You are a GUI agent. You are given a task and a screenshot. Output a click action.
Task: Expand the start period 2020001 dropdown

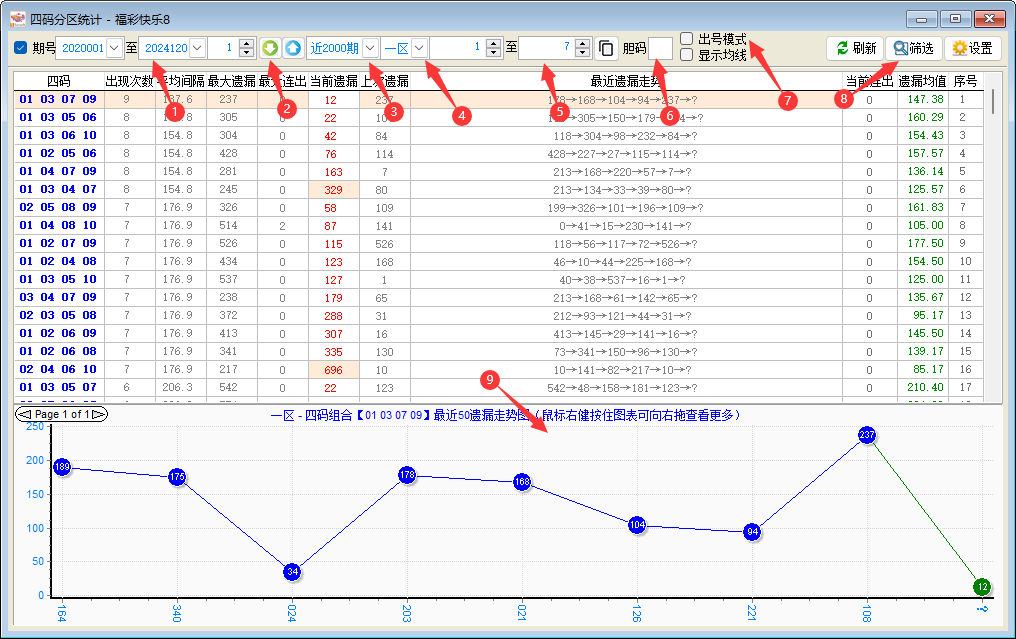114,48
